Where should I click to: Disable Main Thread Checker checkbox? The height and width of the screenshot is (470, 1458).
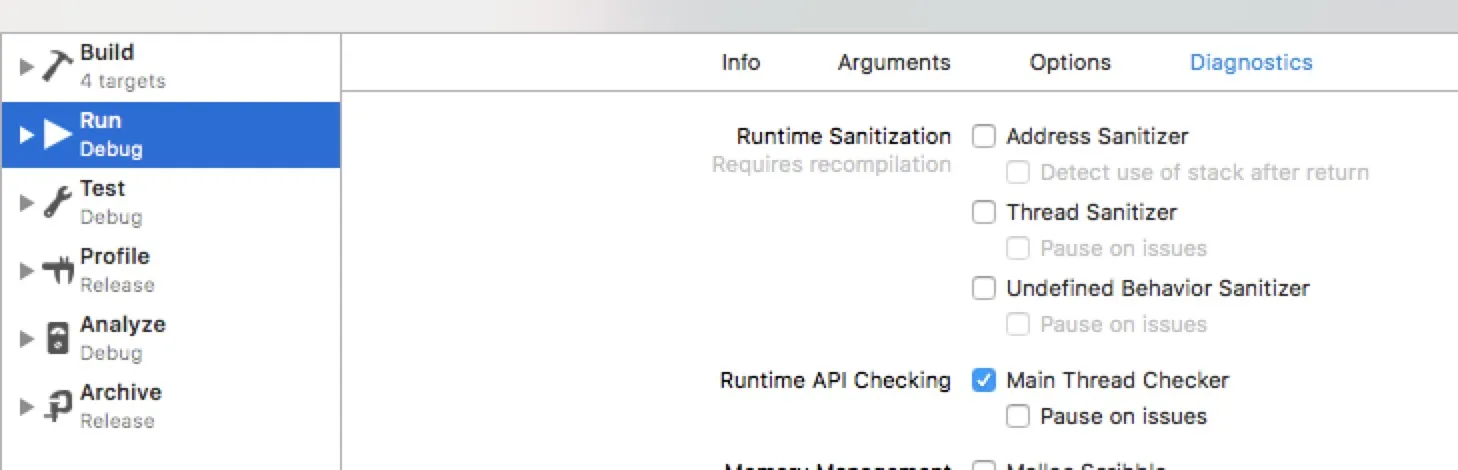tap(984, 380)
